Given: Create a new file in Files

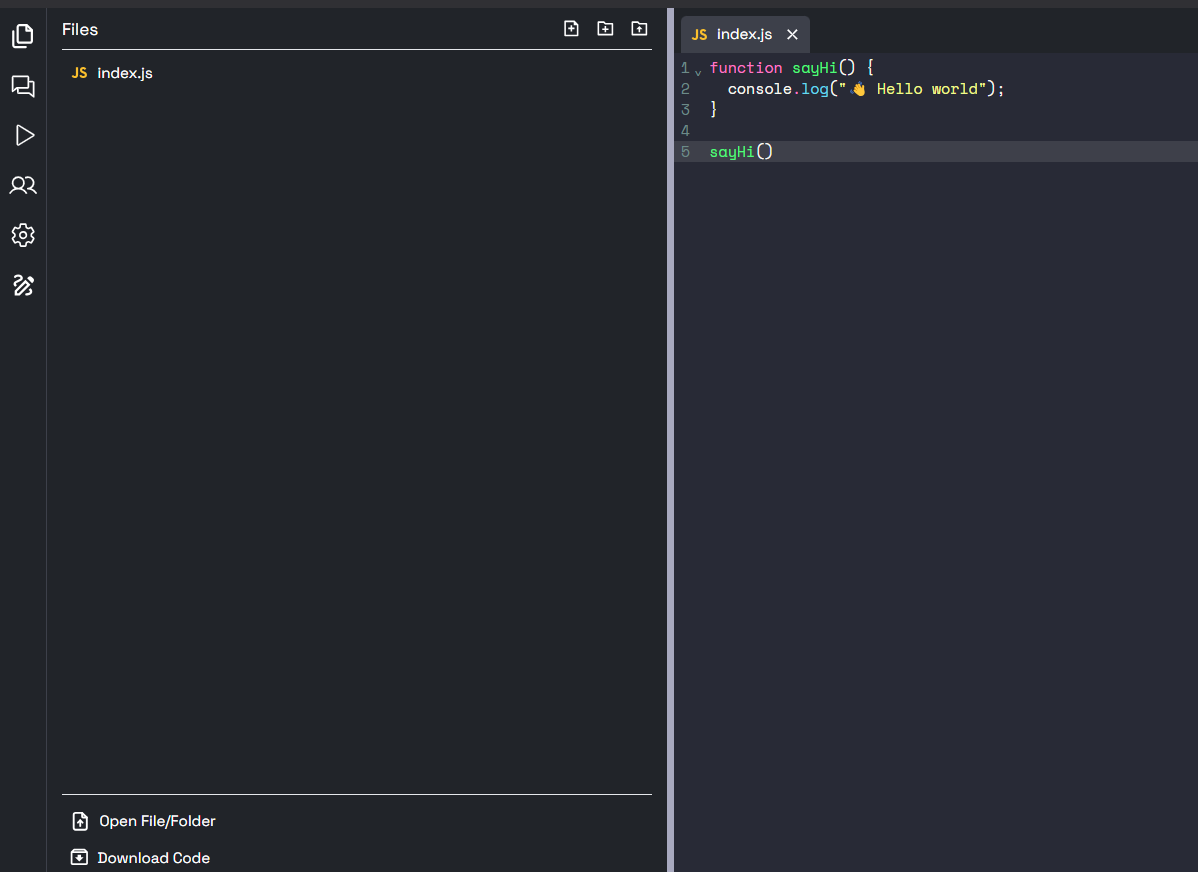Looking at the screenshot, I should pos(571,29).
